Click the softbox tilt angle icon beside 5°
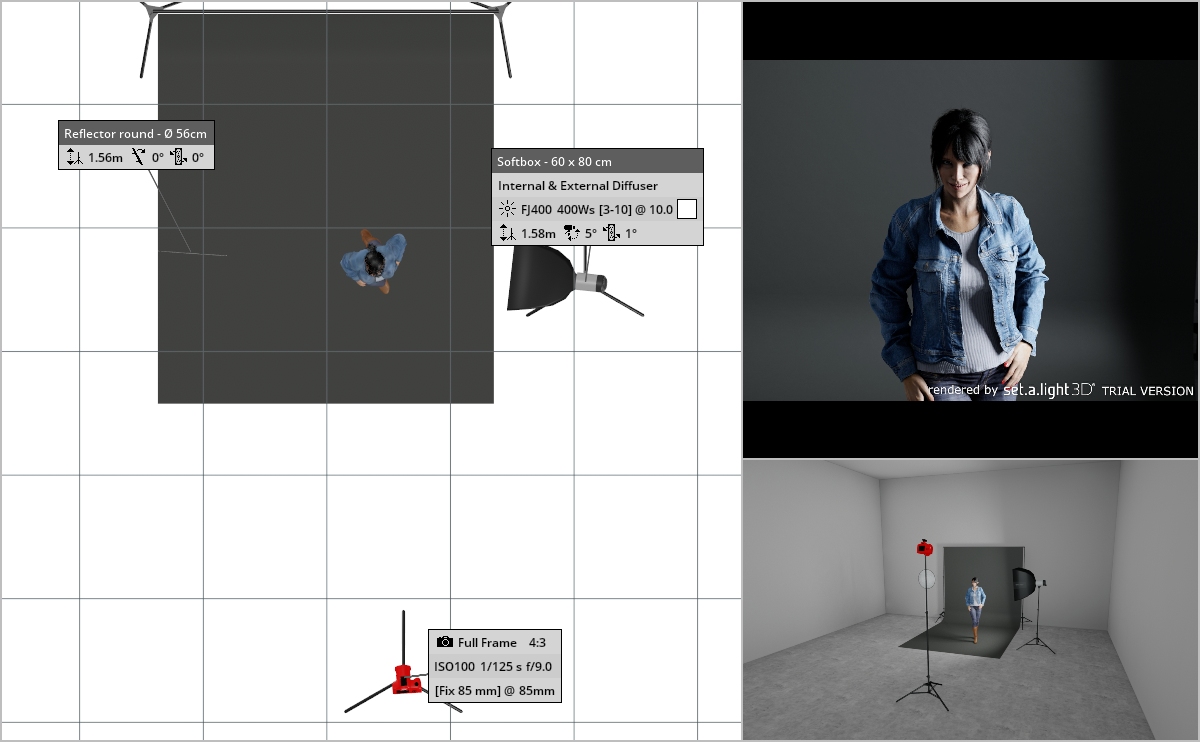This screenshot has width=1200, height=742. [x=573, y=234]
